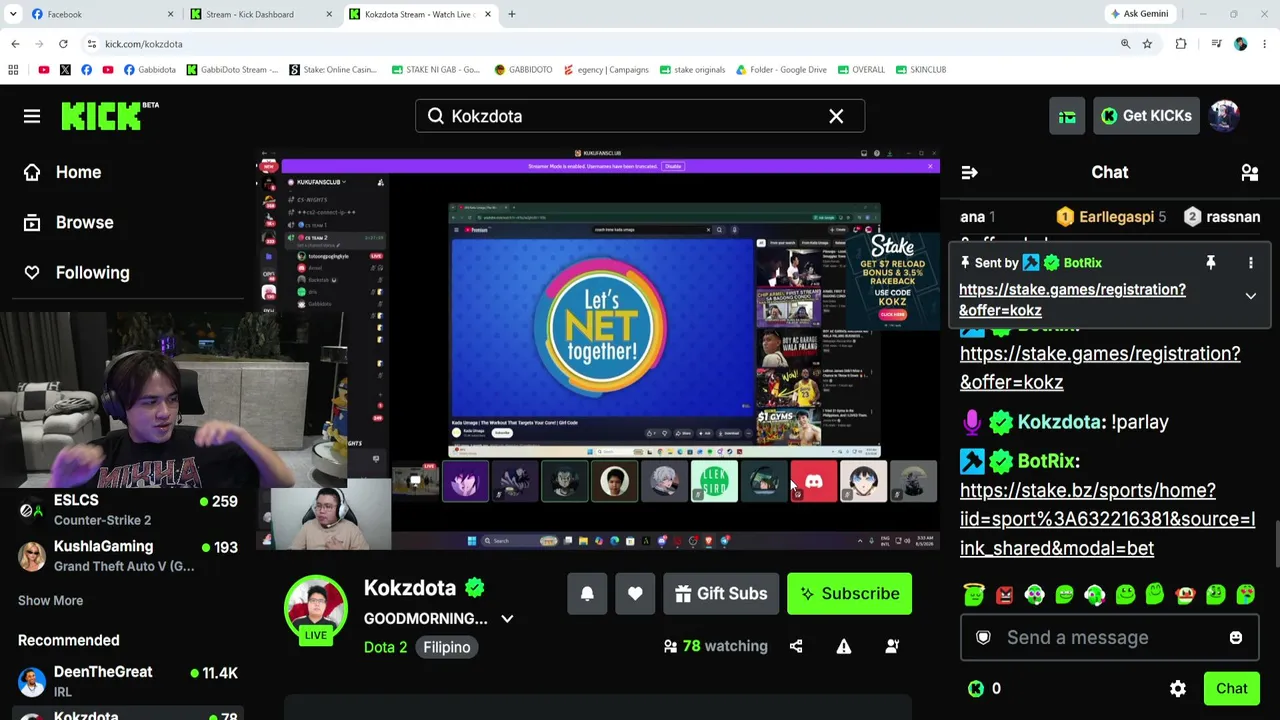Open the stake.bz sports chat link
The height and width of the screenshot is (720, 1280).
pyautogui.click(x=1107, y=519)
